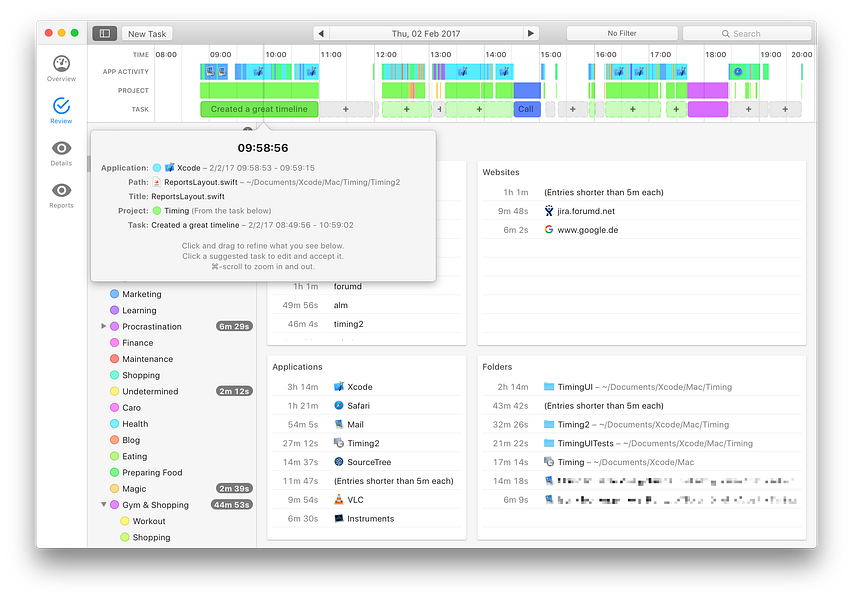Click the Mail icon in Applications
Image resolution: width=853 pixels, height=600 pixels.
click(x=338, y=424)
